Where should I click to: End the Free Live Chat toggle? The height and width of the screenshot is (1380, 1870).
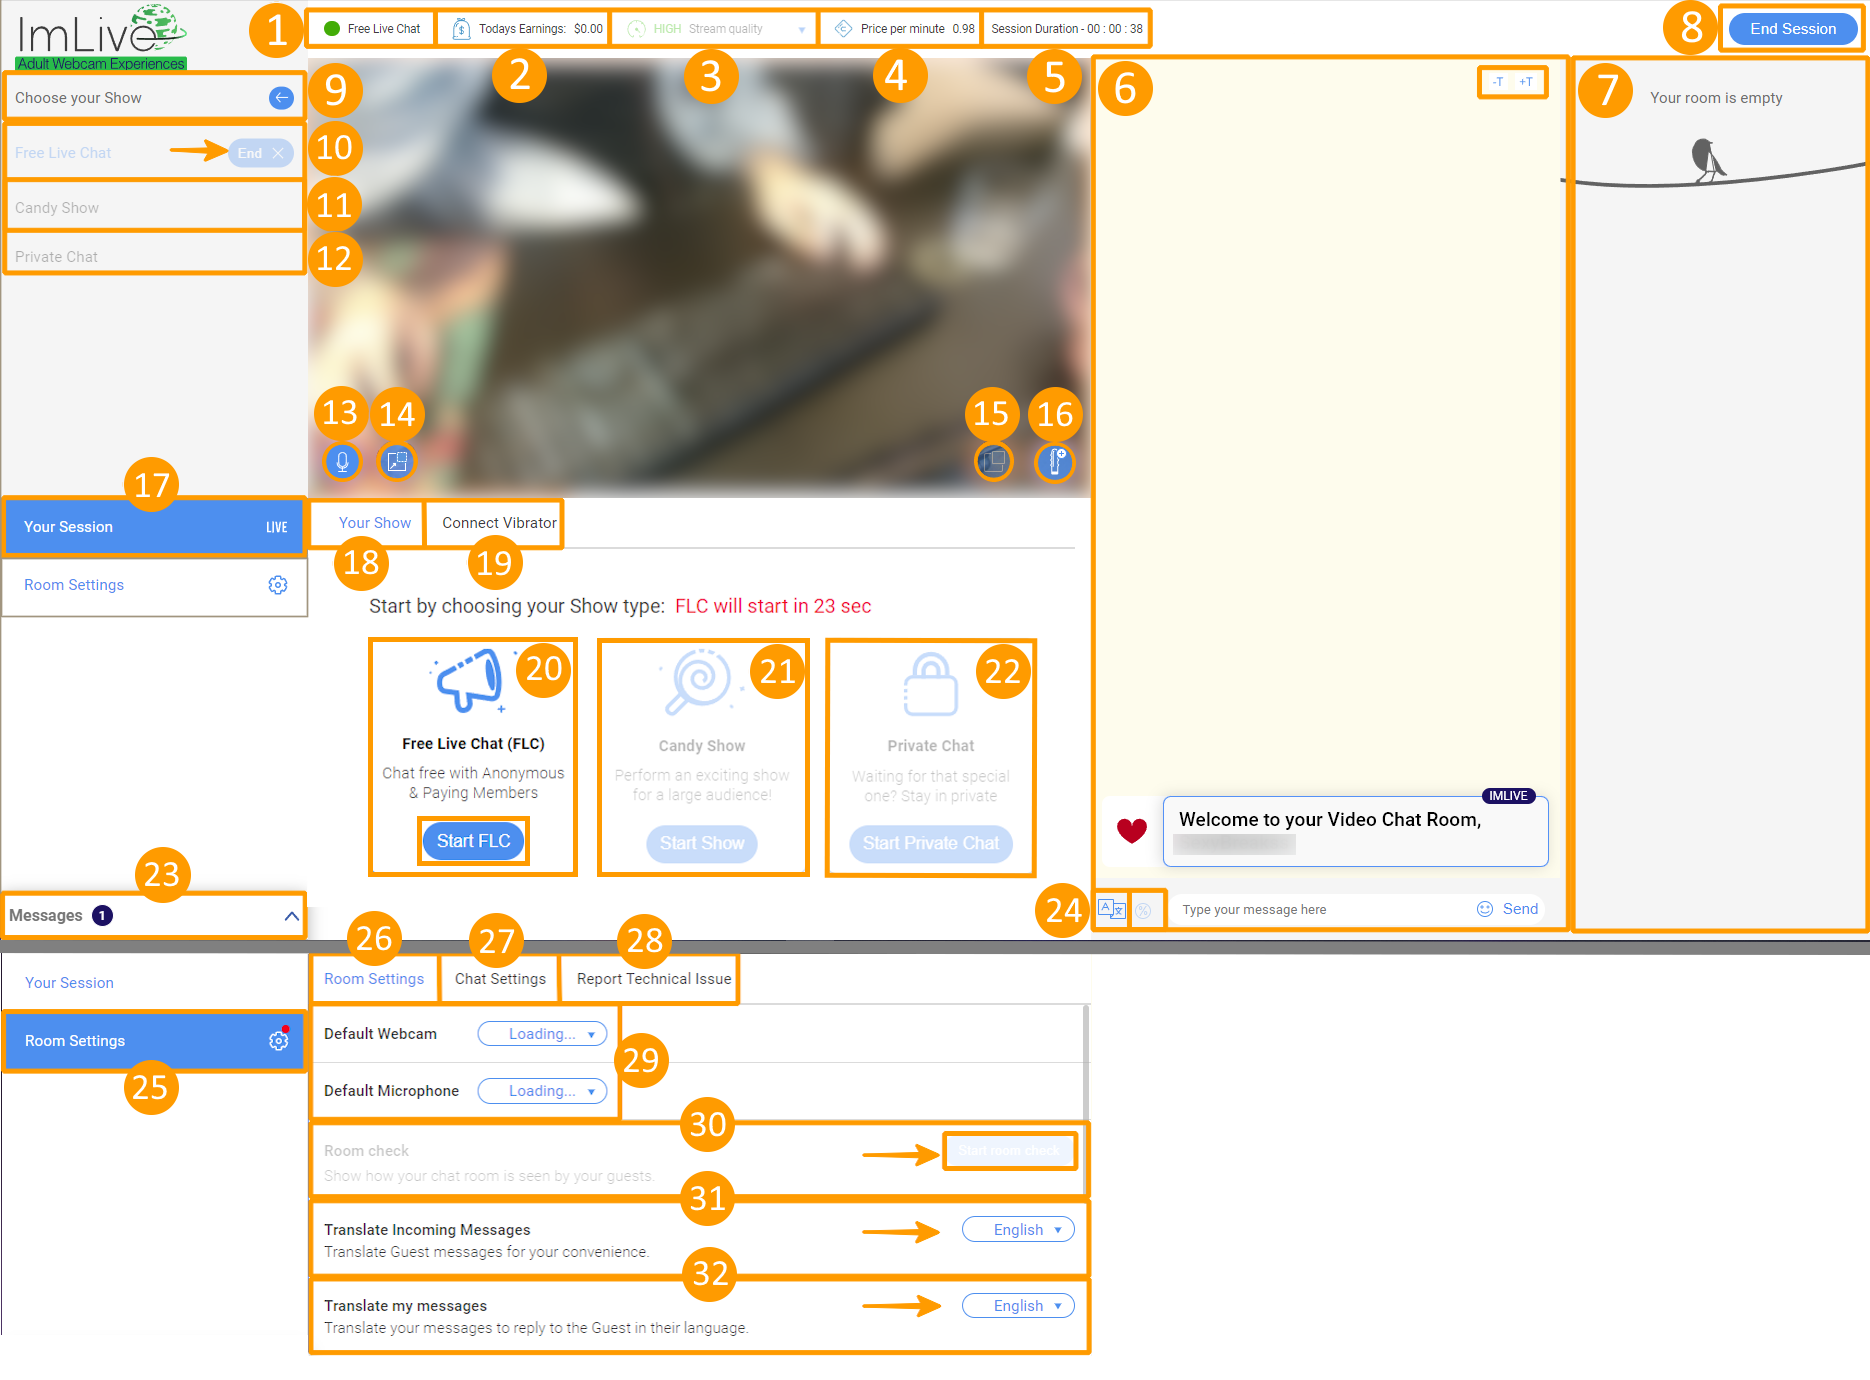pos(260,153)
